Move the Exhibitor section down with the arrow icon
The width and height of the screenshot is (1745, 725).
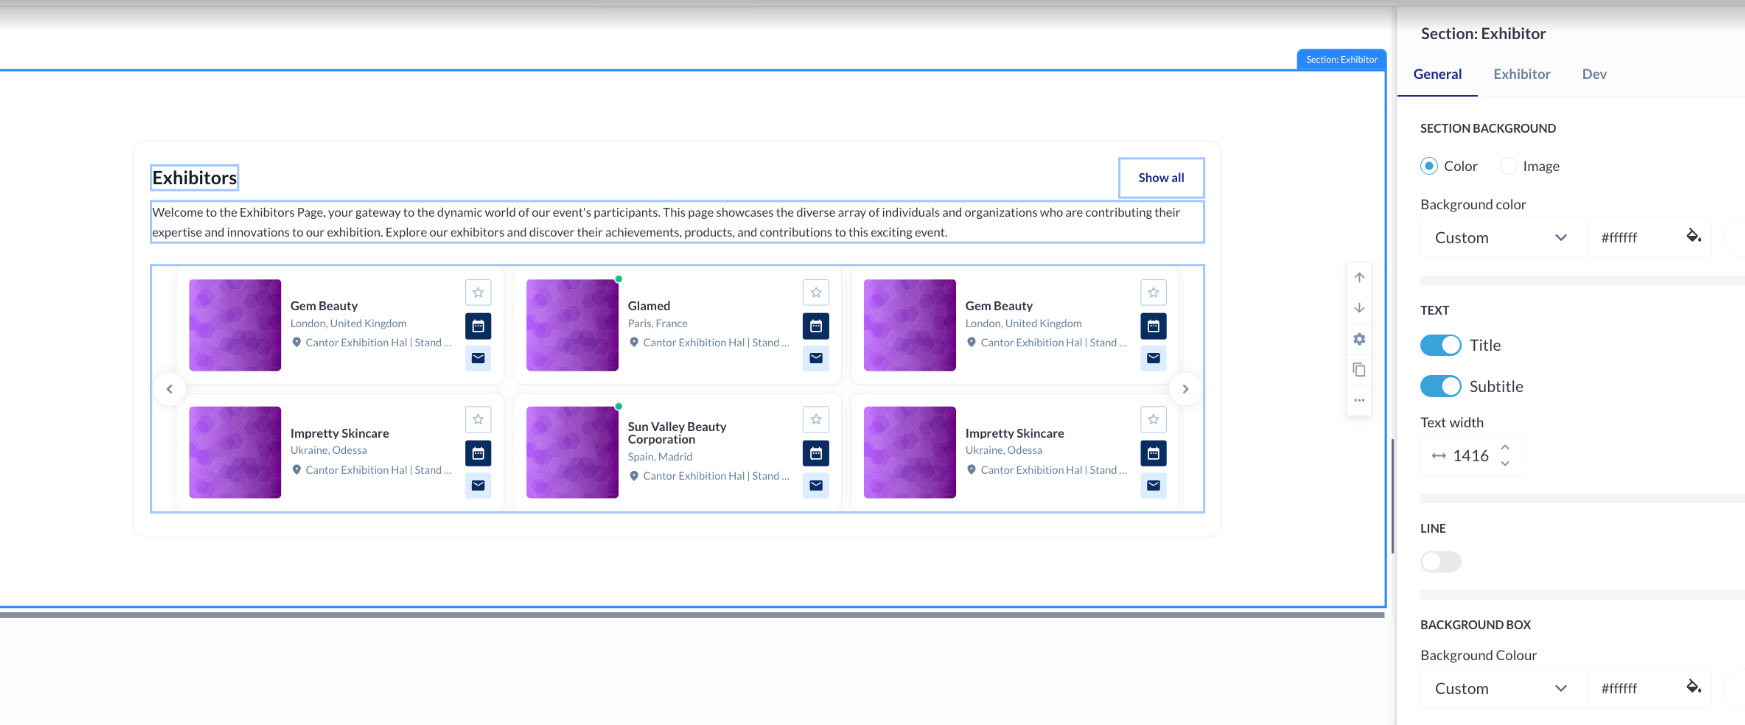(1359, 308)
